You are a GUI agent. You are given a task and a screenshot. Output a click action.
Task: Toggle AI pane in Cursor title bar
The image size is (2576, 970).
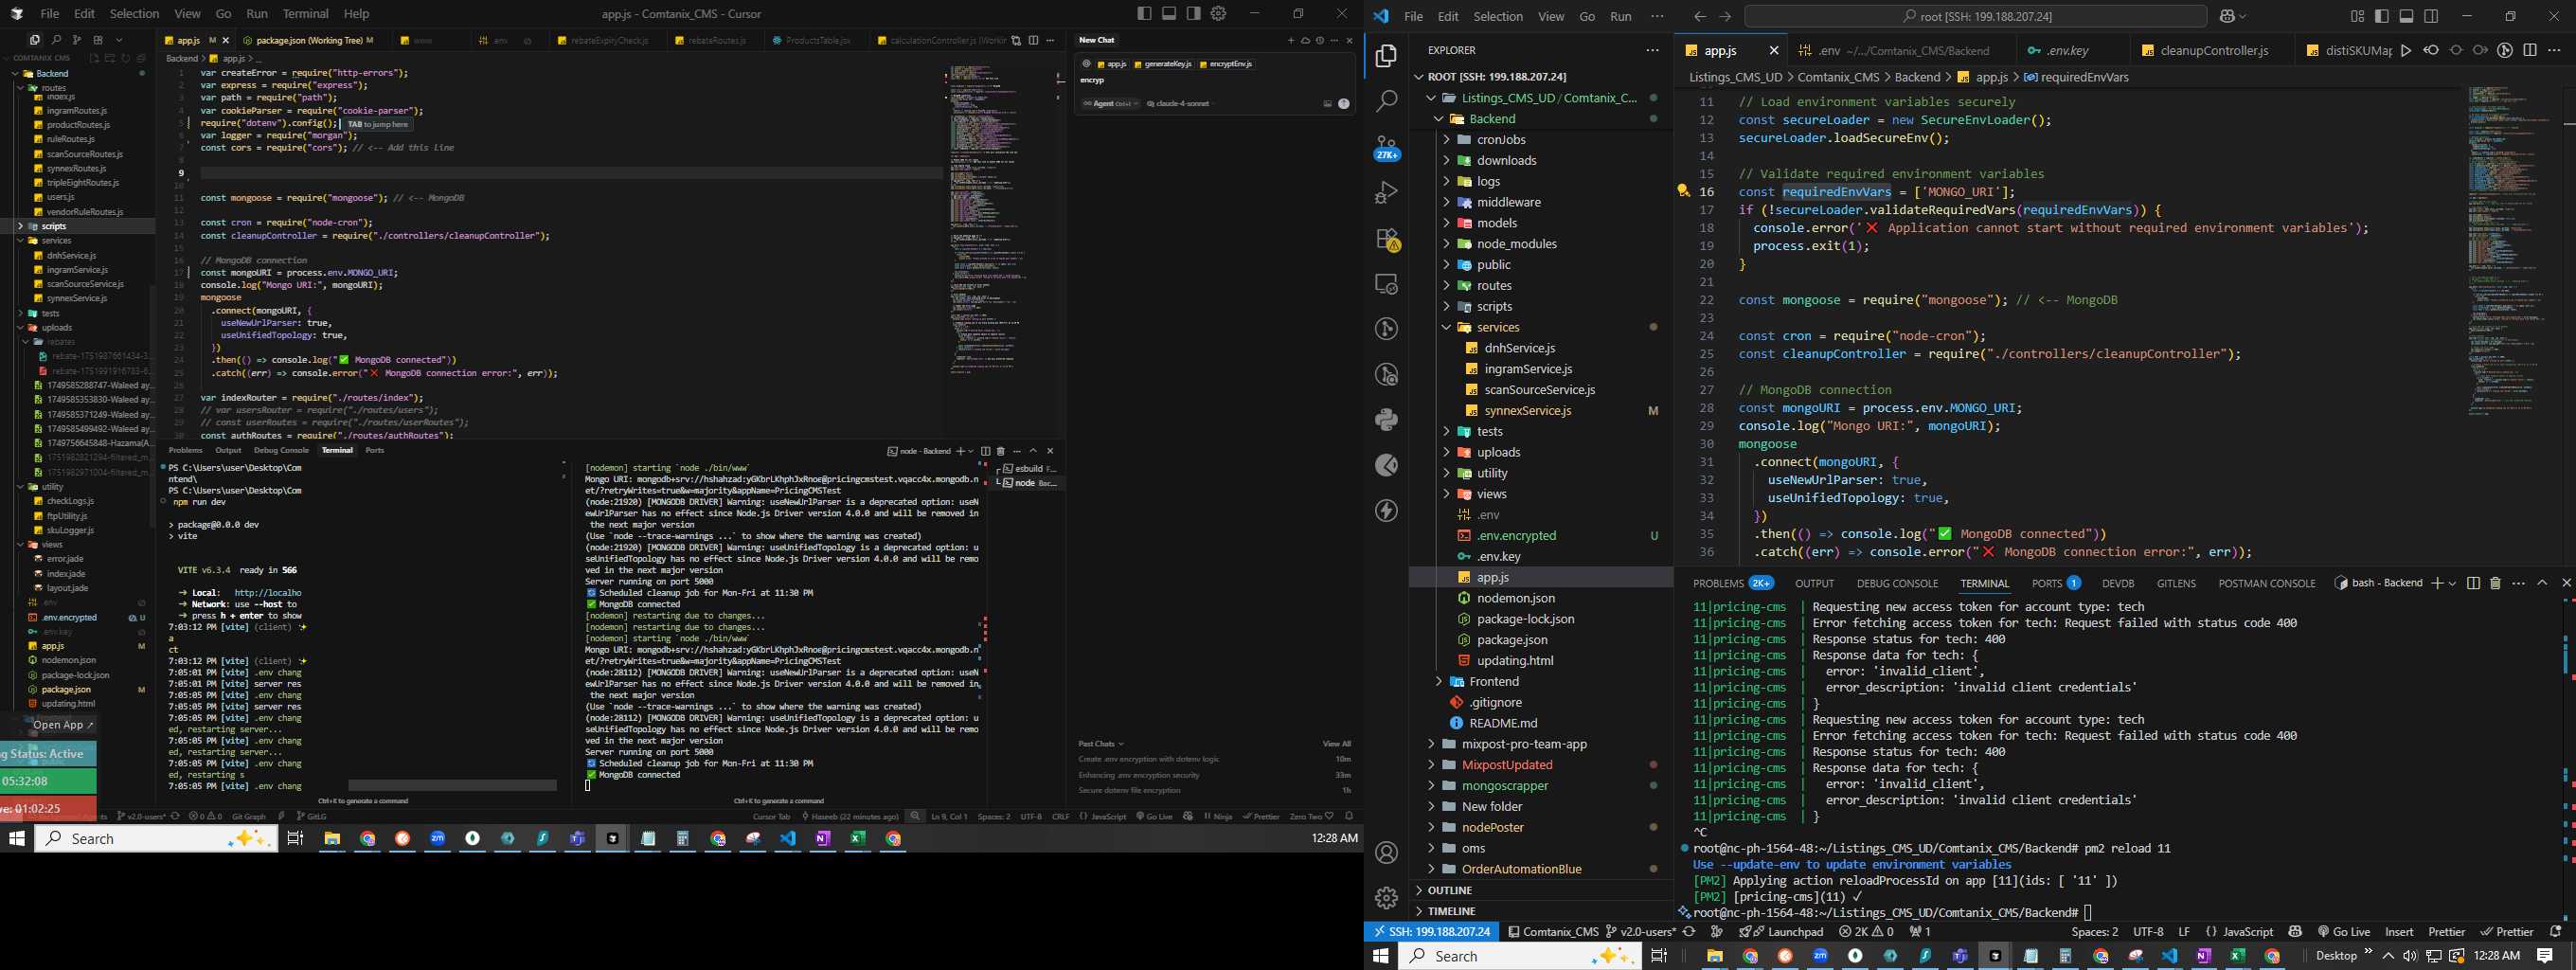pos(1194,13)
